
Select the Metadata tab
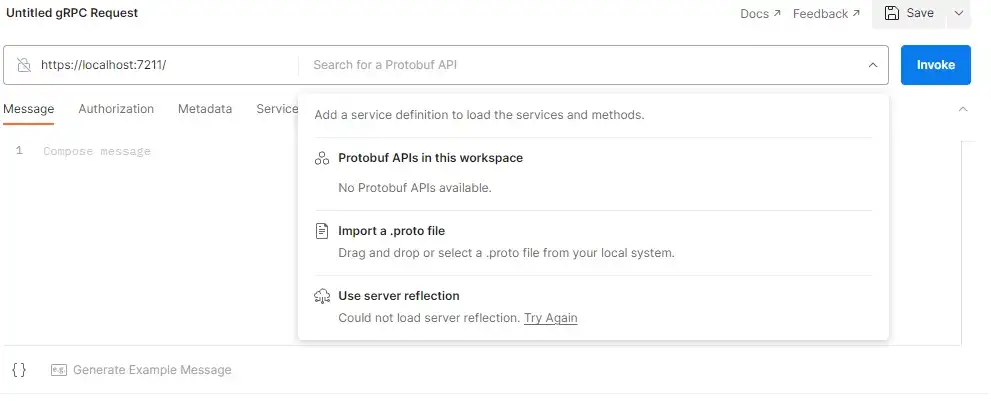(205, 109)
